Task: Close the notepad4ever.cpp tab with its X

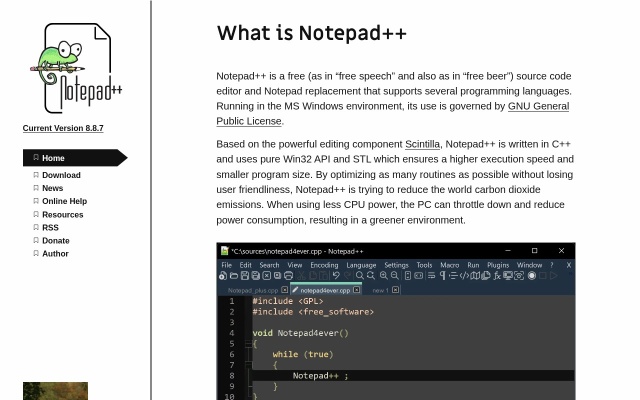Action: pyautogui.click(x=357, y=290)
